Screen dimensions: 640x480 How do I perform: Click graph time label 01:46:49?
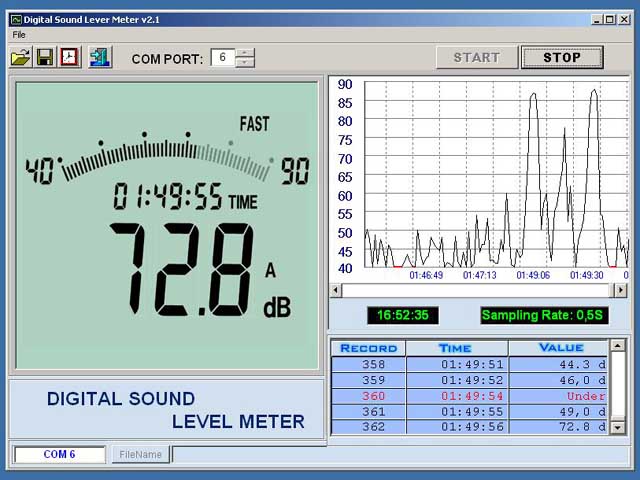[426, 276]
